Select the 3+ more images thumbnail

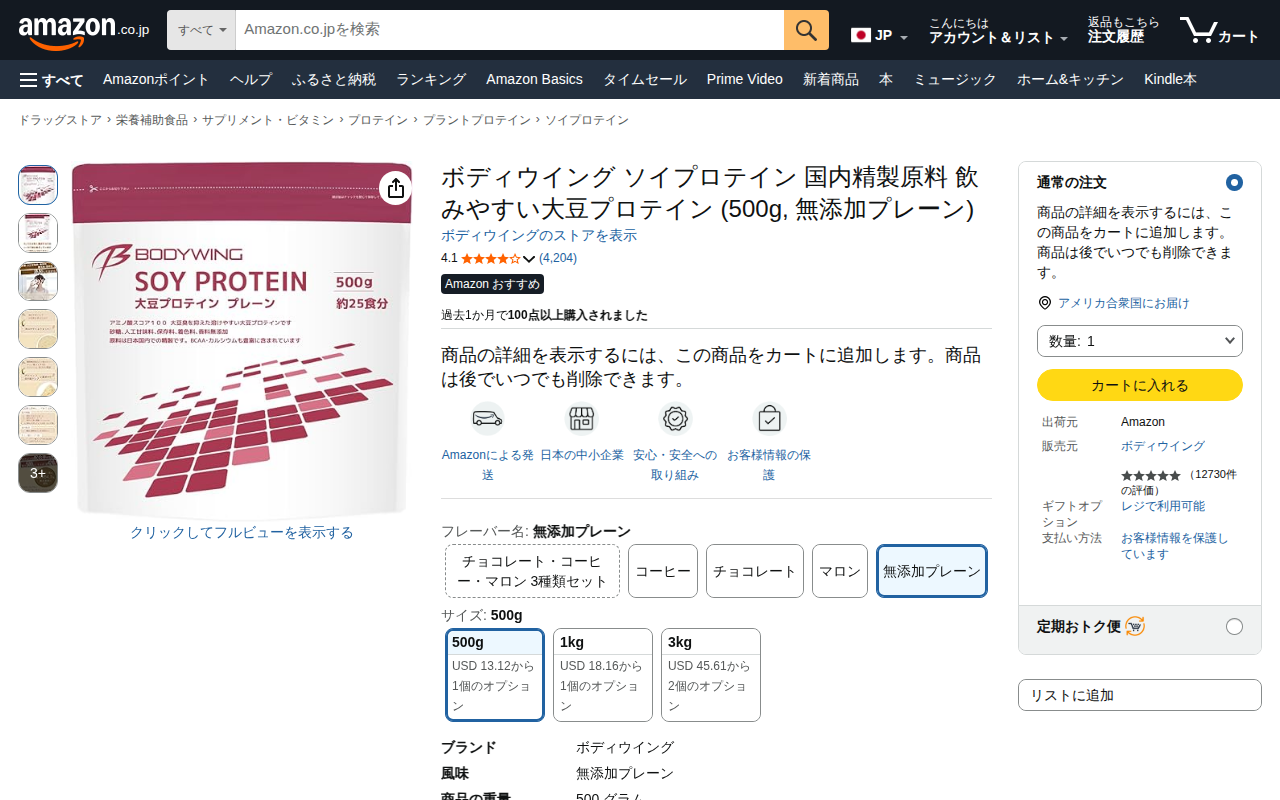coord(38,473)
